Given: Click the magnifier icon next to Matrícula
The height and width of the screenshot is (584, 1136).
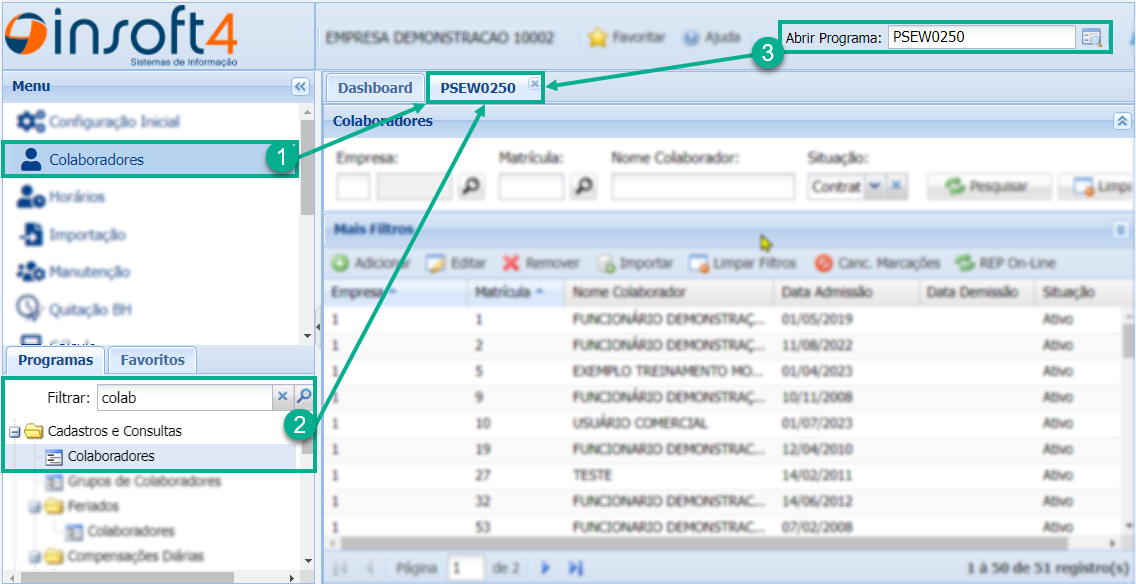Looking at the screenshot, I should pyautogui.click(x=583, y=186).
